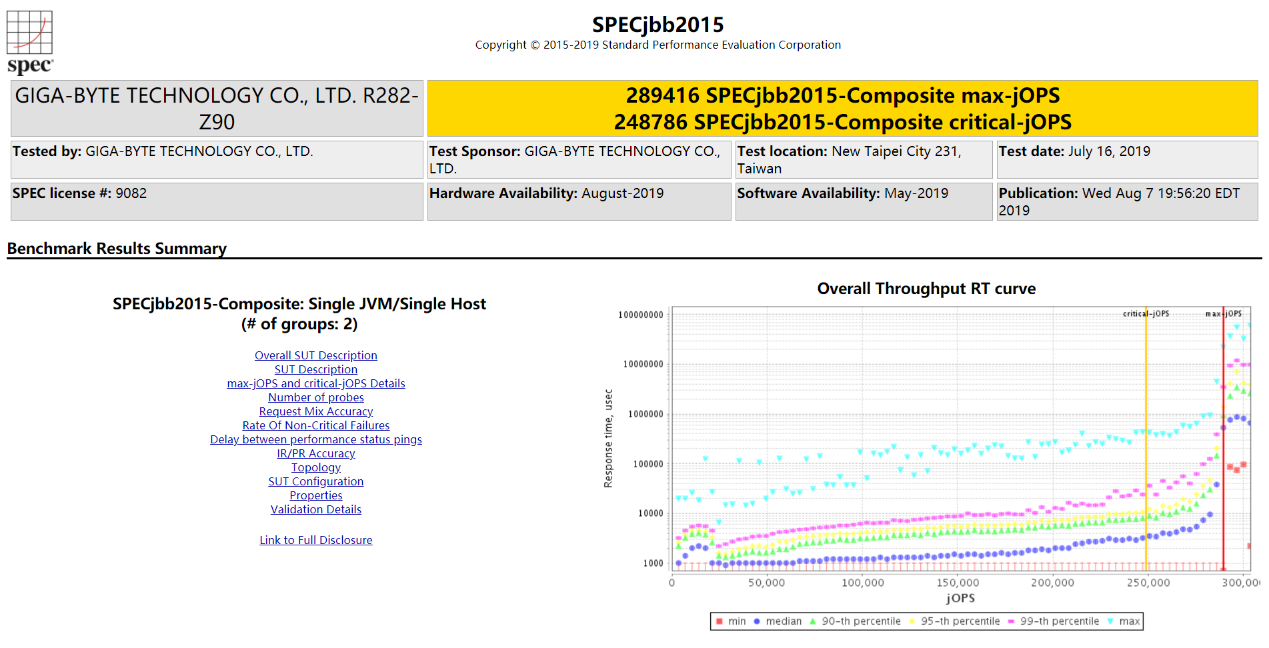This screenshot has width=1269, height=648.
Task: Click the 100000000 y-axis tick label
Action: tap(640, 315)
